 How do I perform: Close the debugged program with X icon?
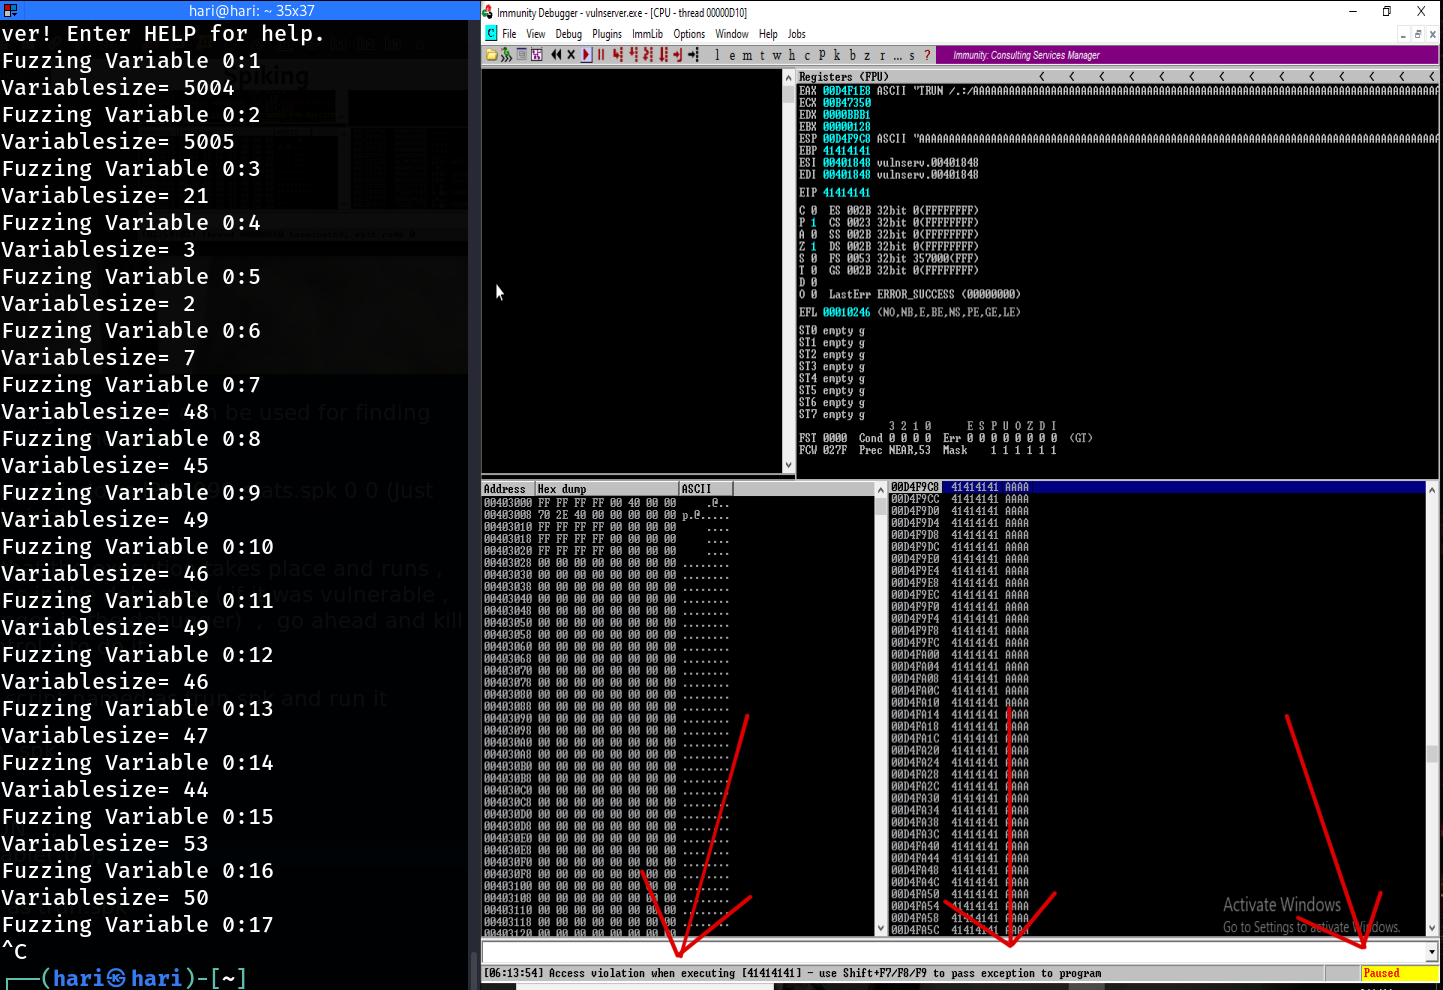[571, 55]
